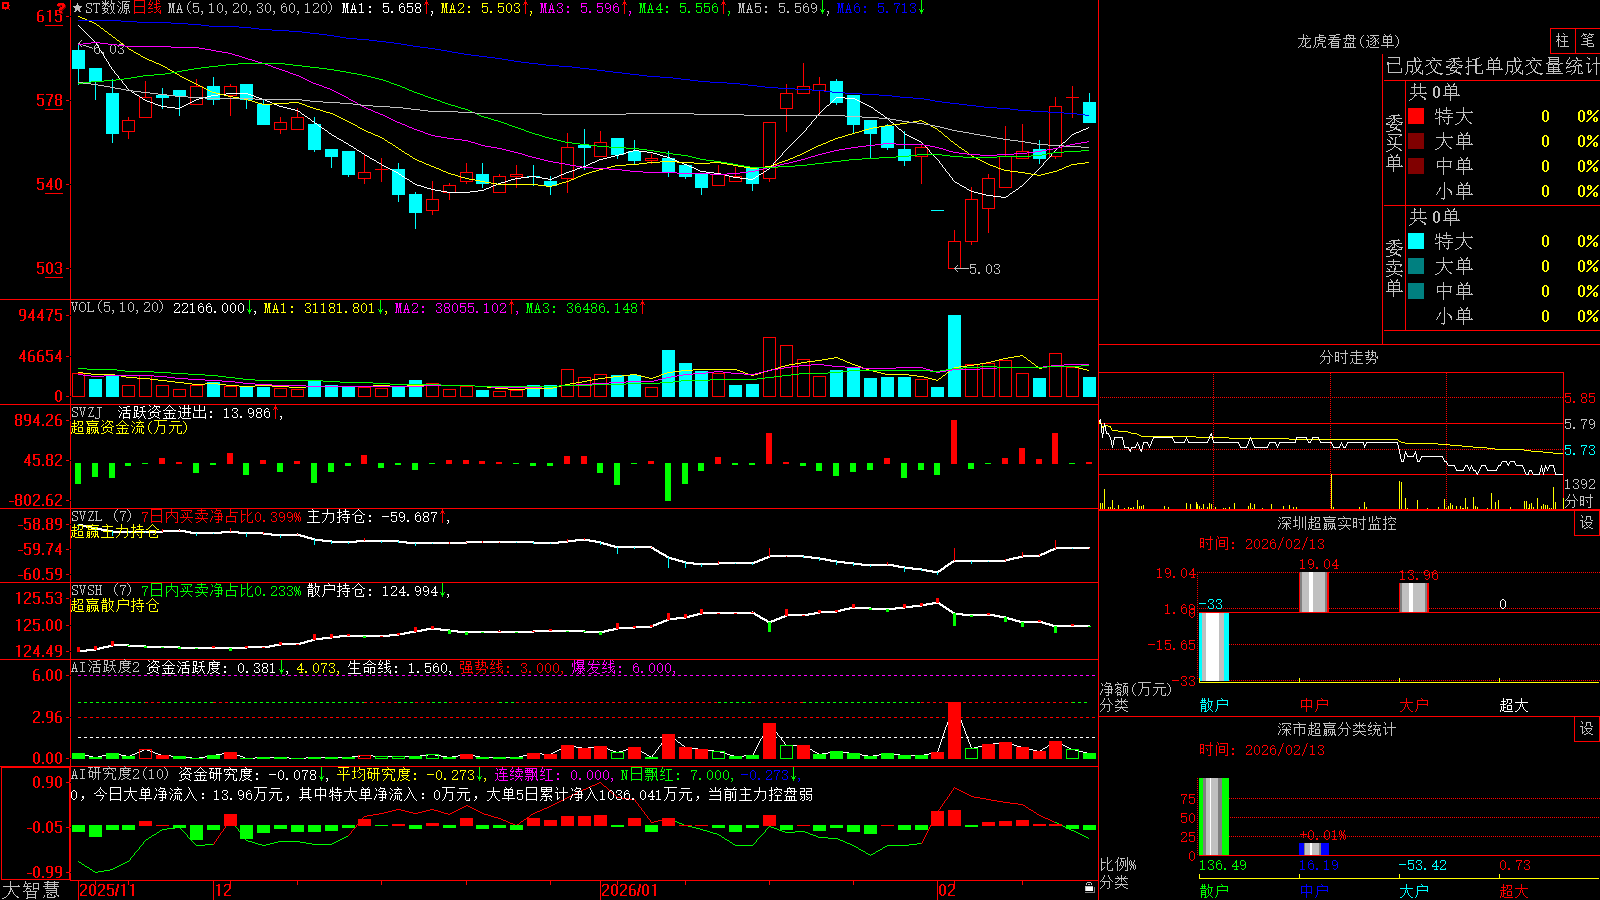This screenshot has width=1600, height=900.
Task: Click the 日线 period label
Action: (x=147, y=8)
